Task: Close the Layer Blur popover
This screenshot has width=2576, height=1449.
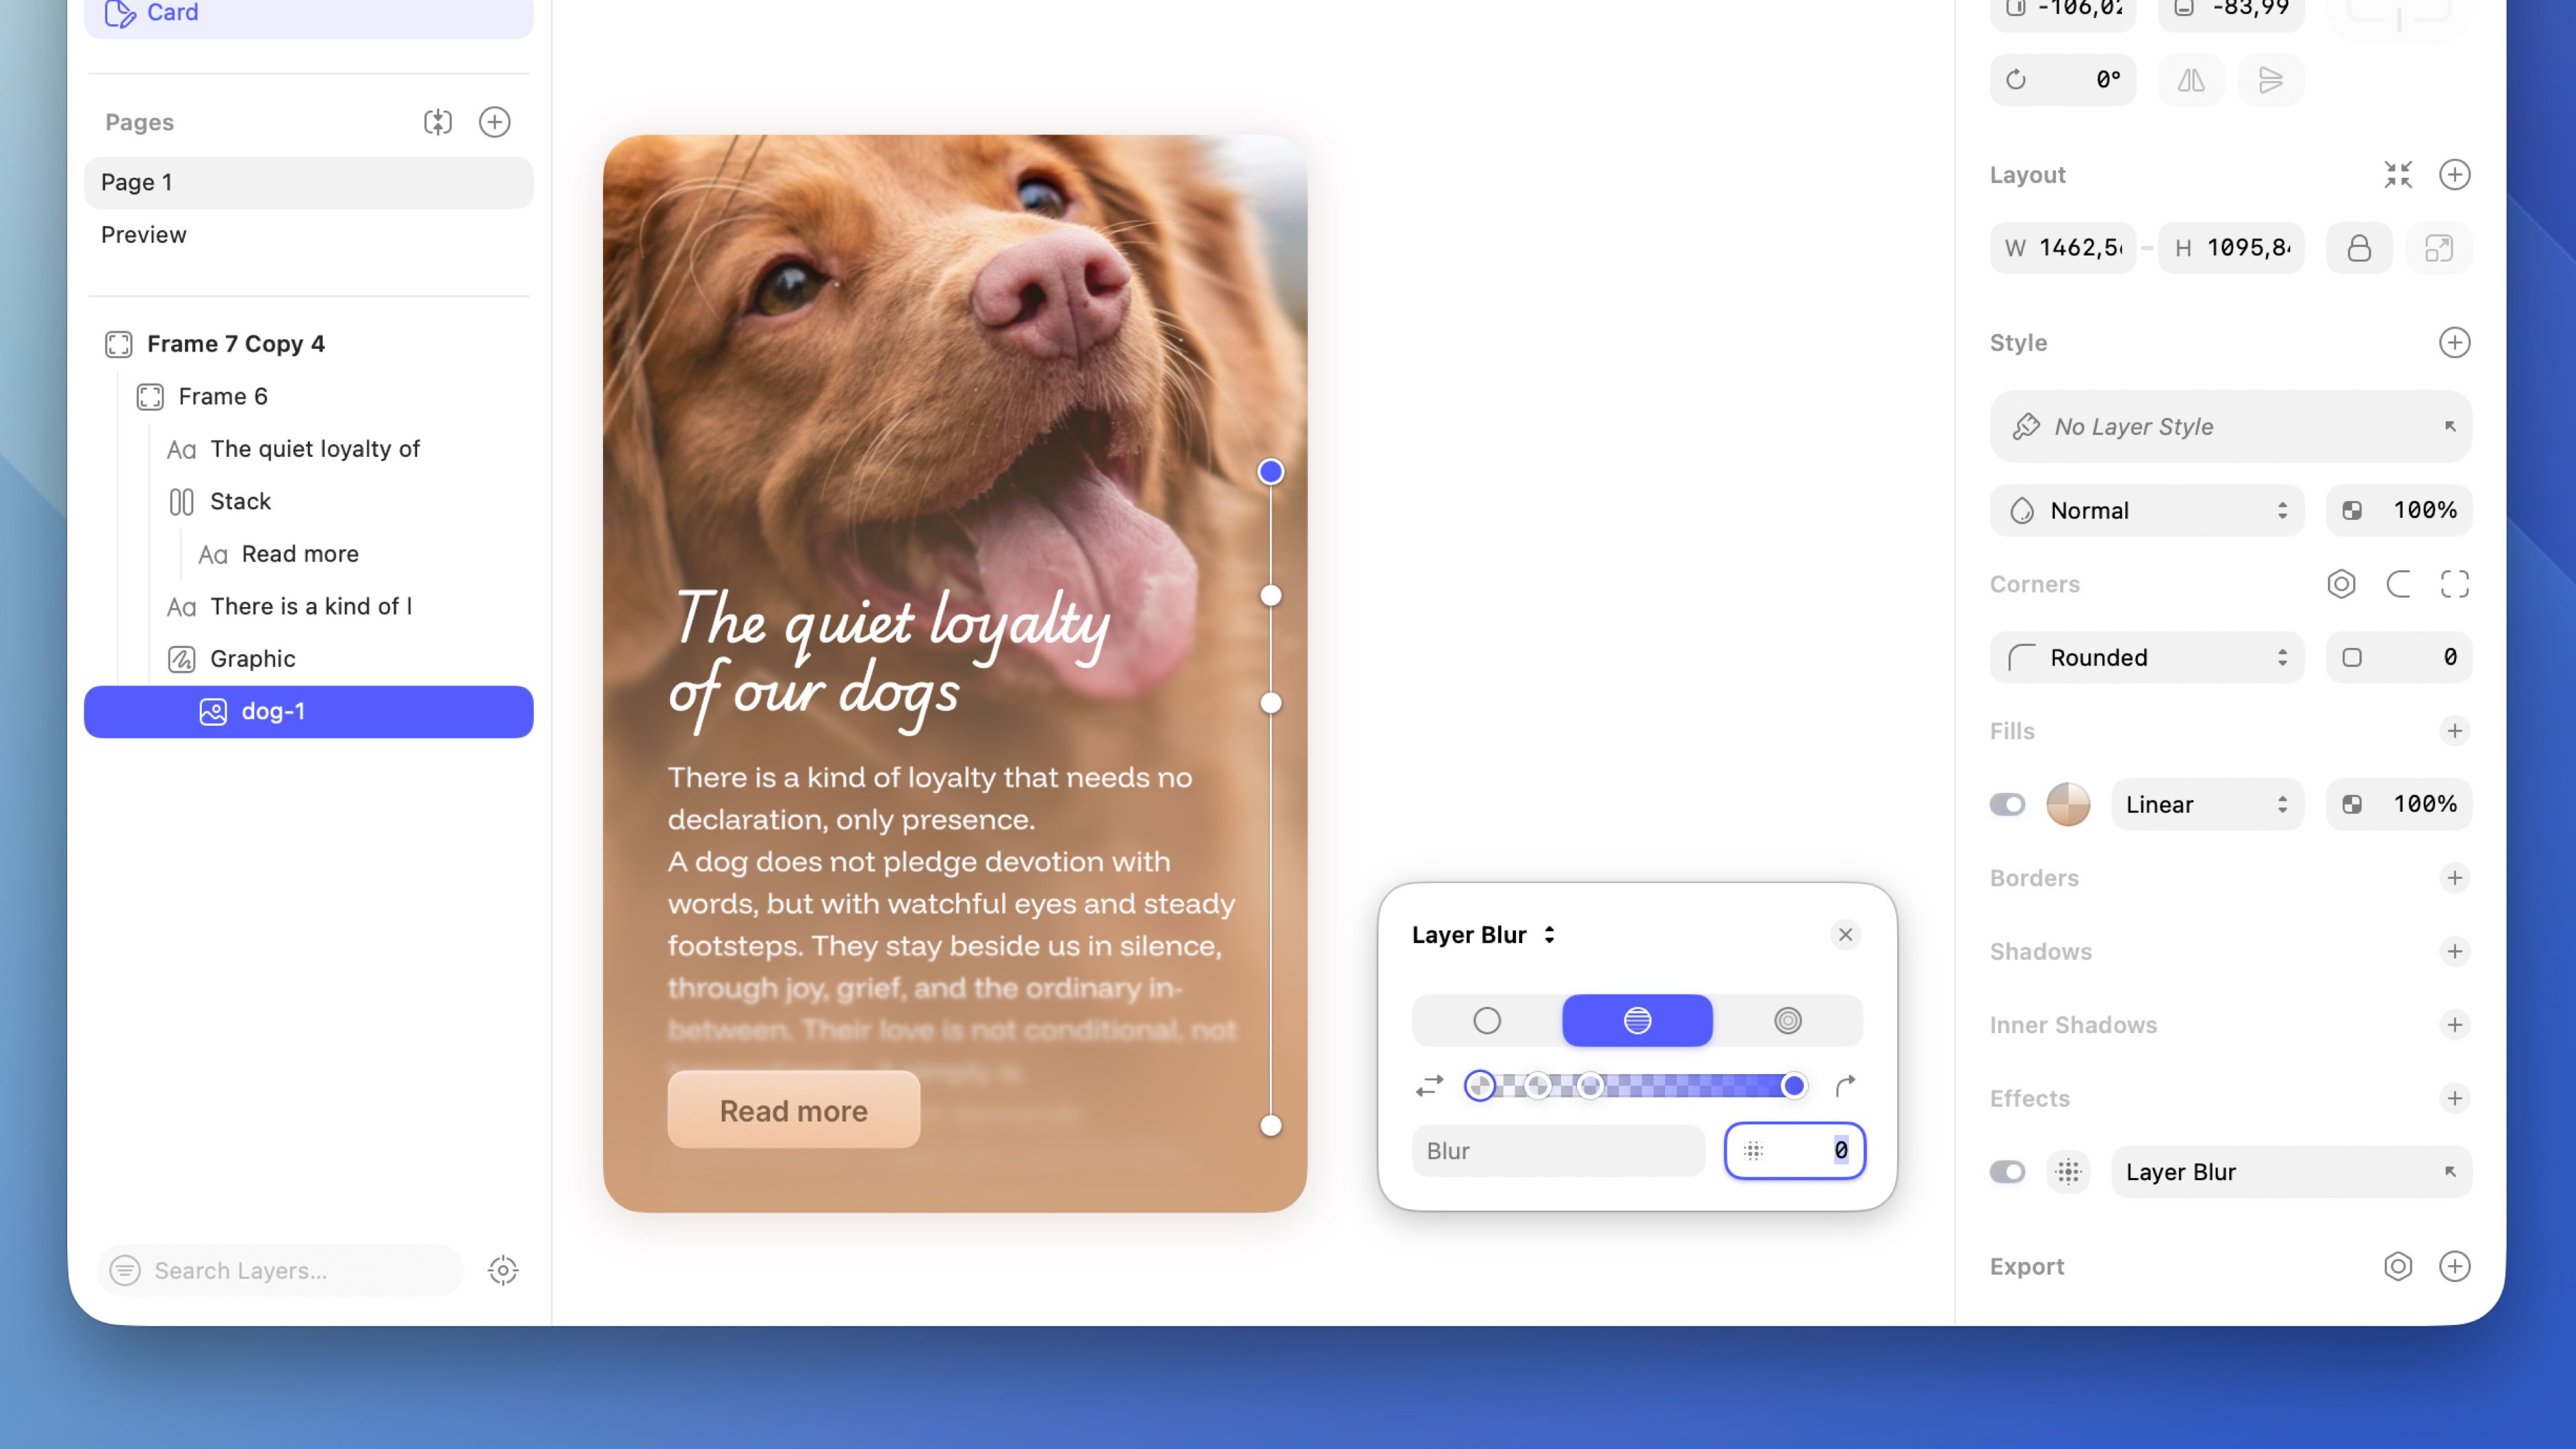Action: tap(1846, 935)
